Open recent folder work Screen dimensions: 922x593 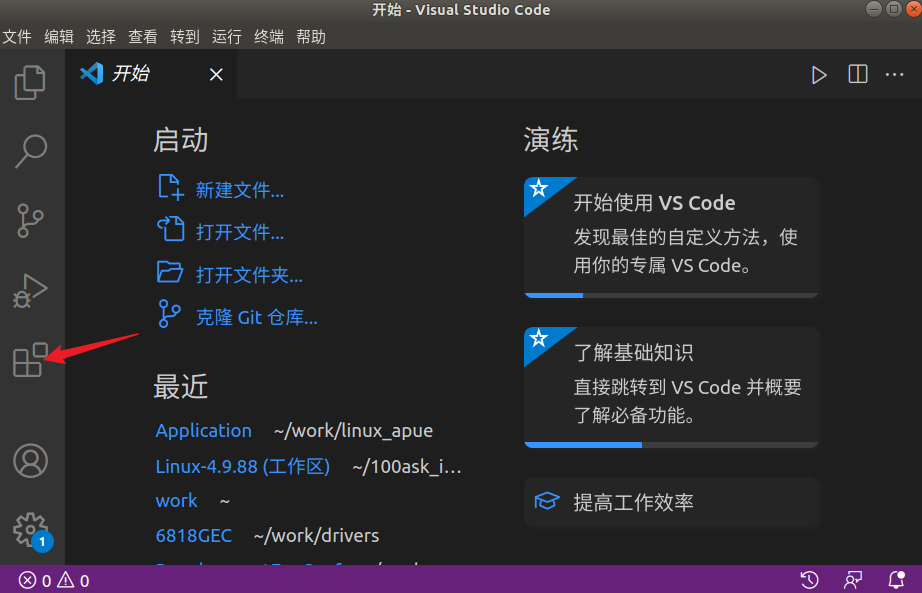(x=176, y=501)
